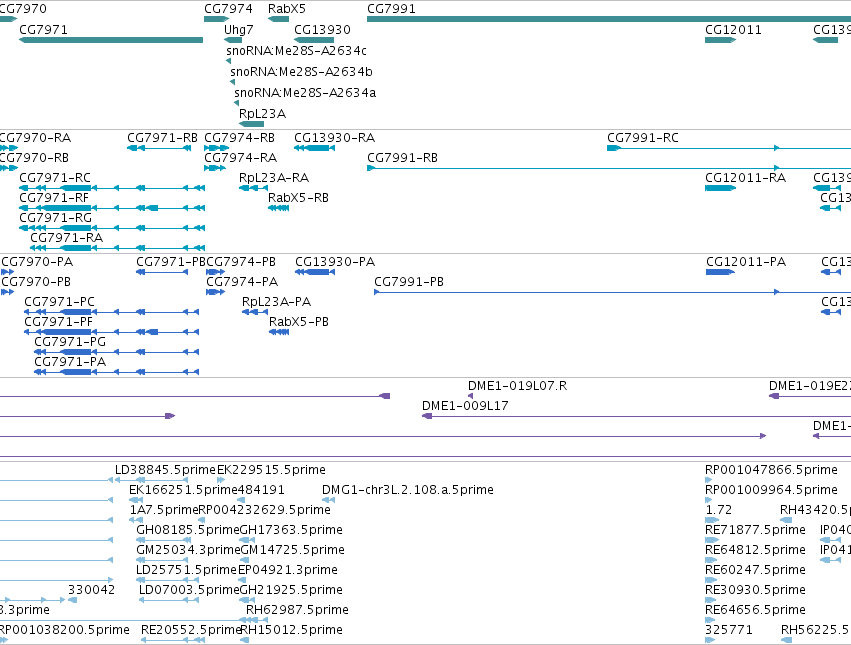
Task: Click the CG7971 gene label
Action: tap(43, 29)
